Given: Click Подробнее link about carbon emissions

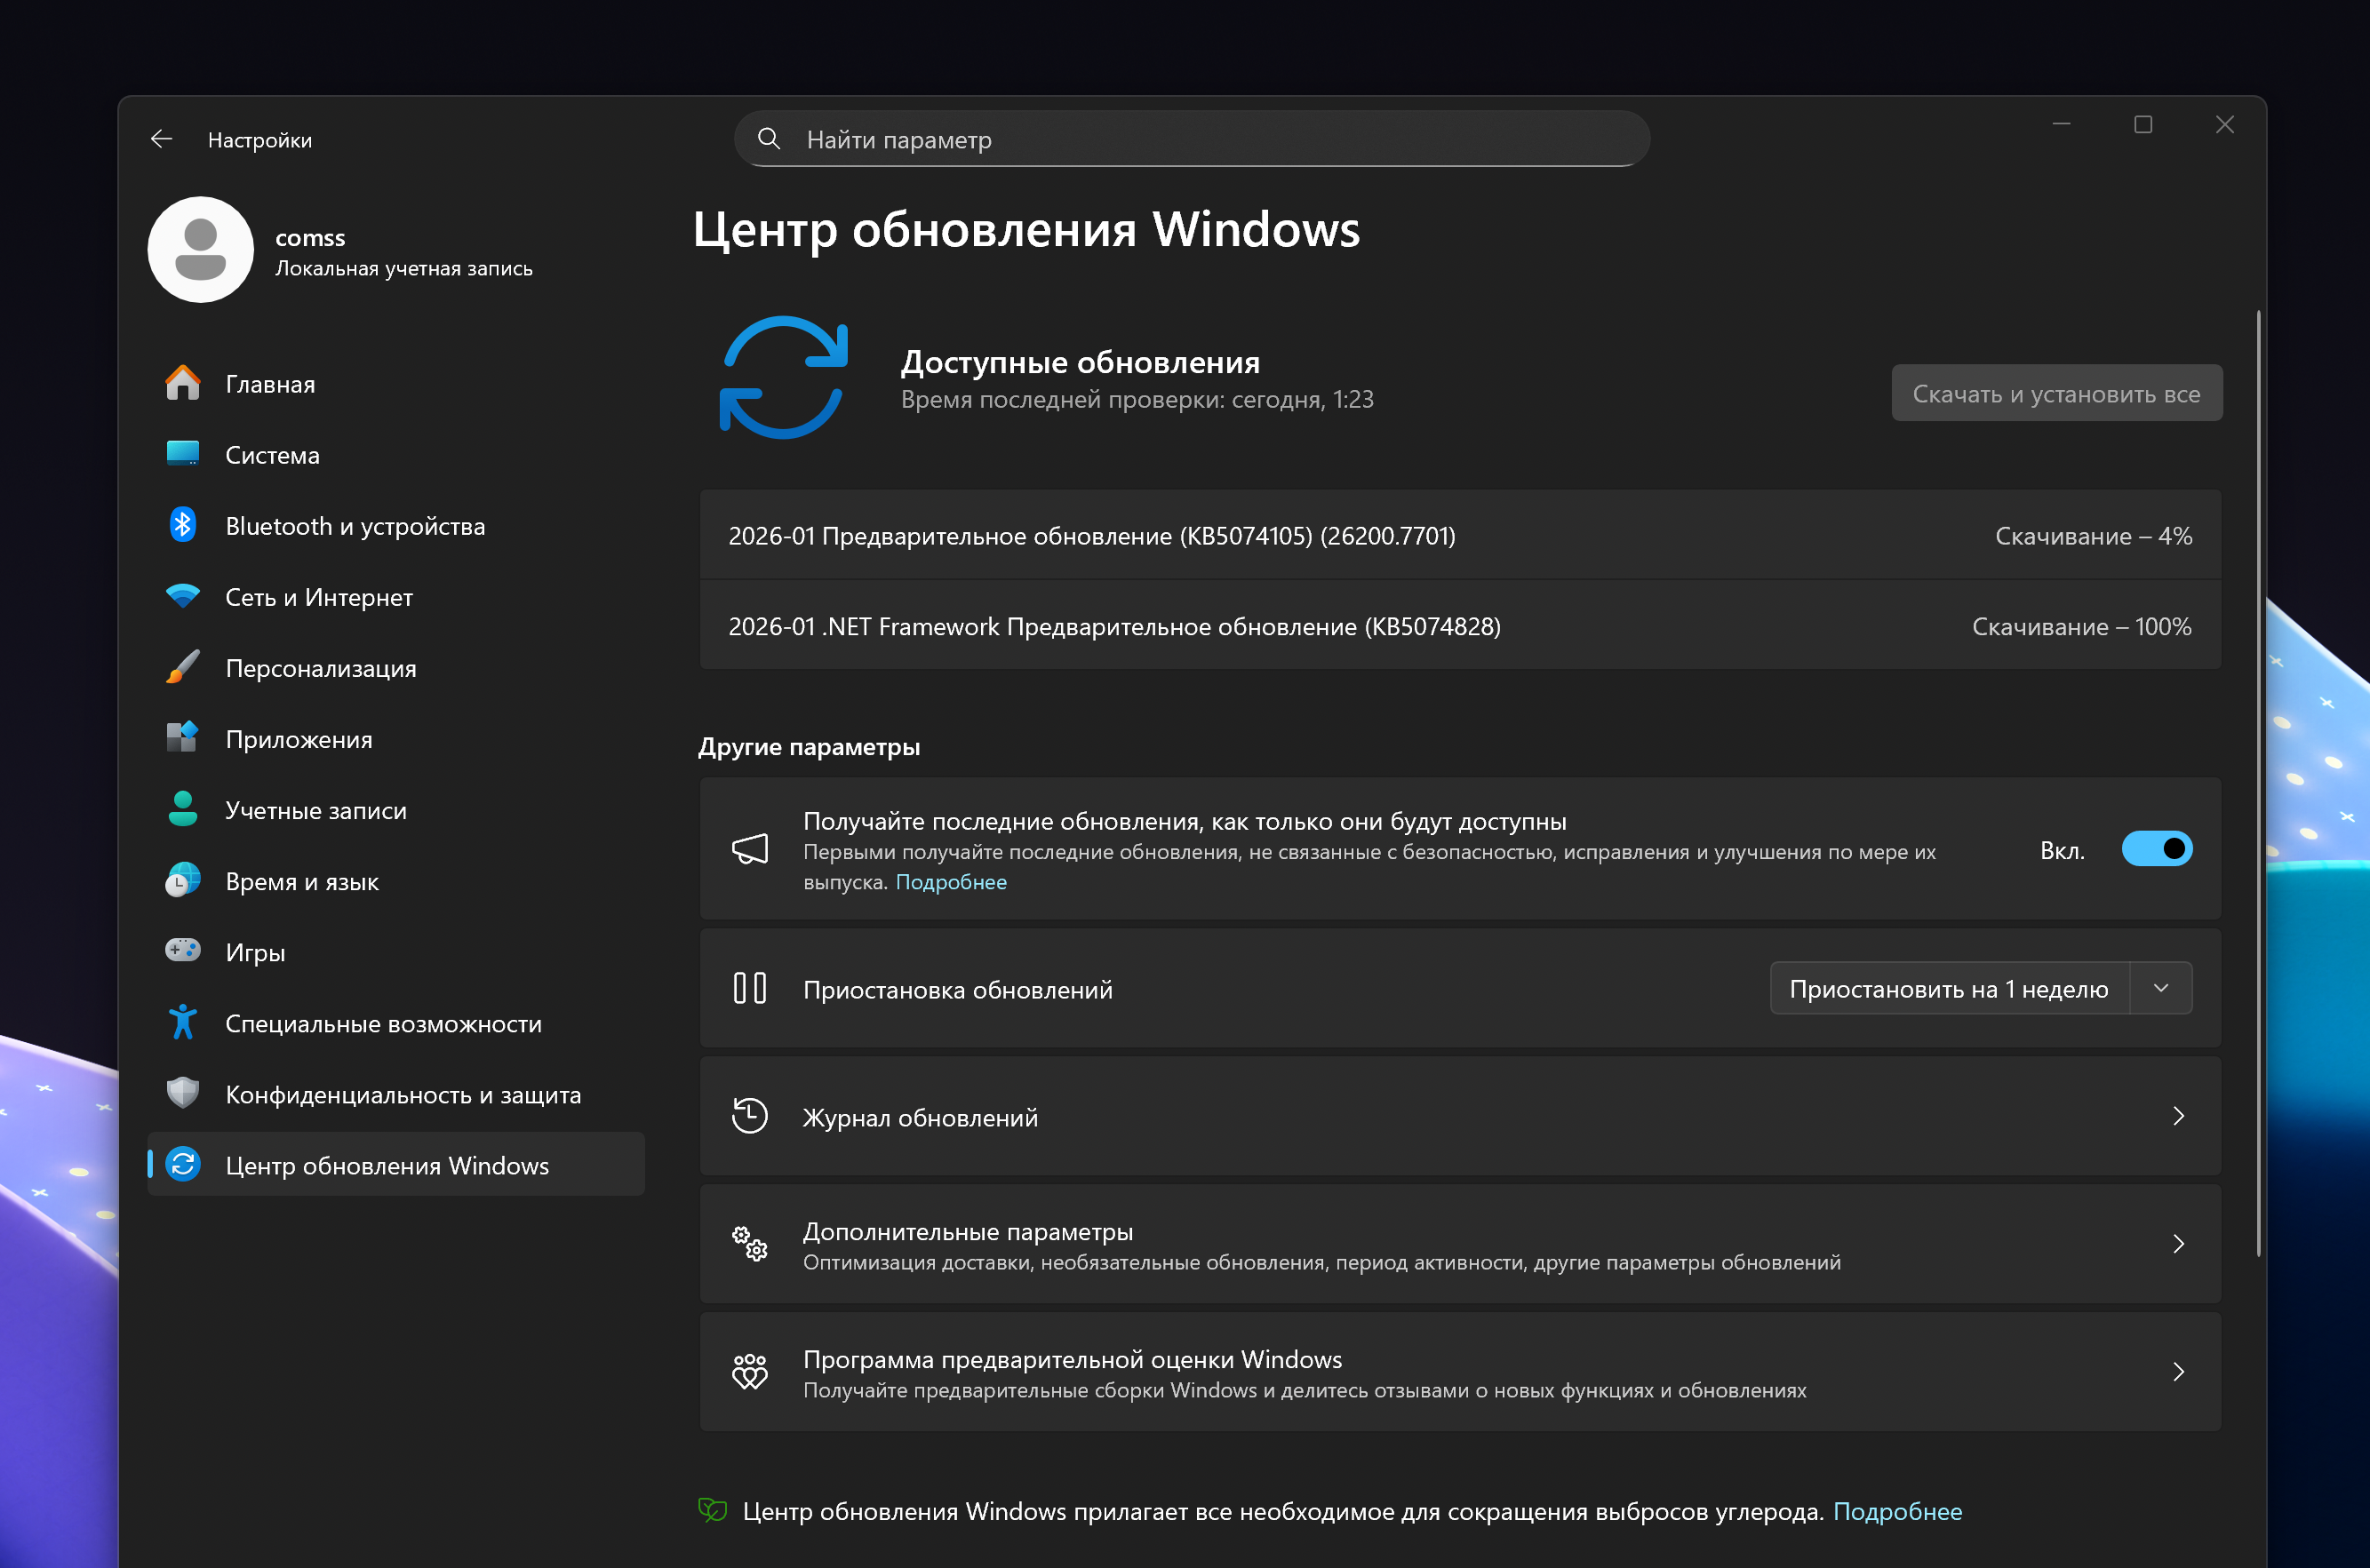Looking at the screenshot, I should click(1897, 1511).
